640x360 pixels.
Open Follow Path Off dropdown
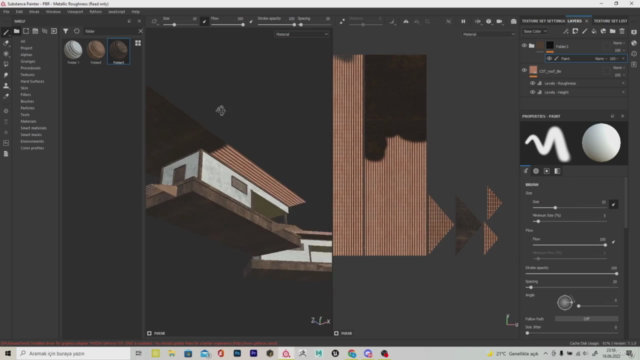[x=587, y=319]
